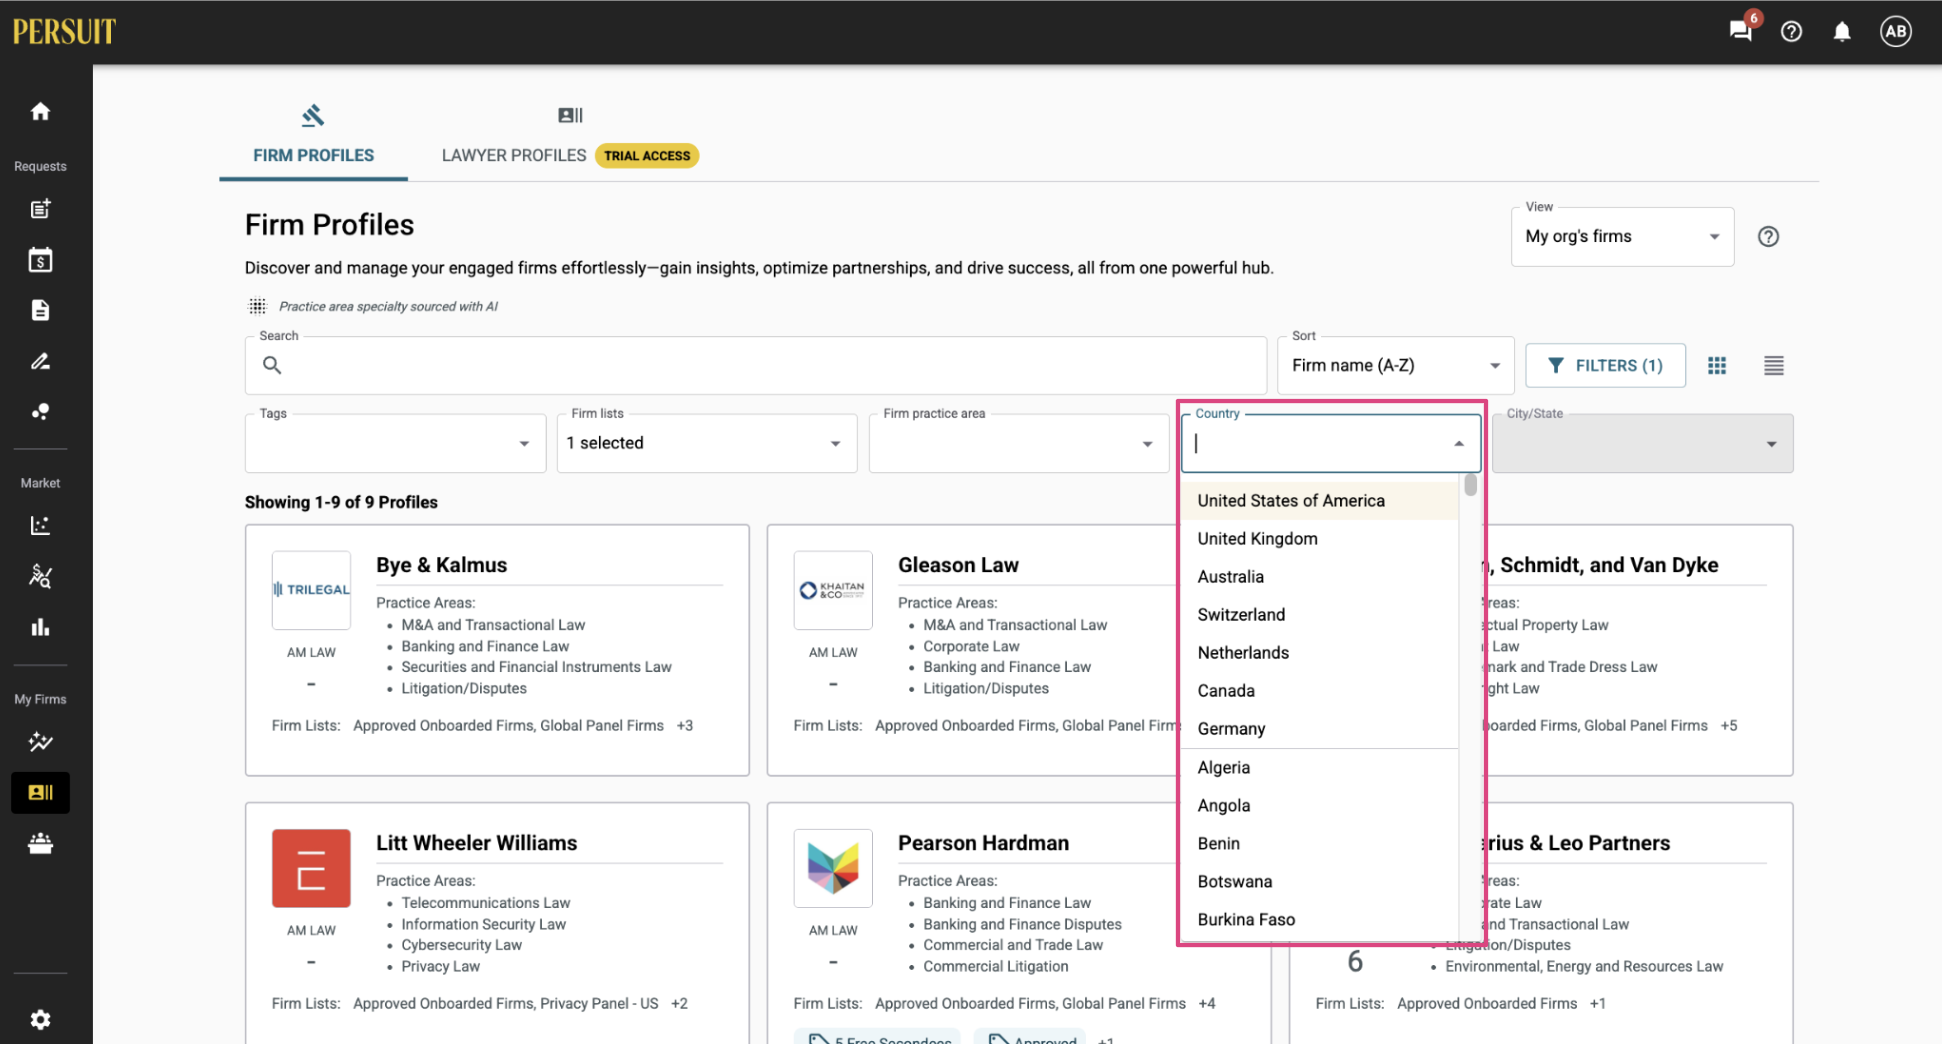This screenshot has height=1044, width=1942.
Task: Select Benin from country list
Action: click(1319, 844)
